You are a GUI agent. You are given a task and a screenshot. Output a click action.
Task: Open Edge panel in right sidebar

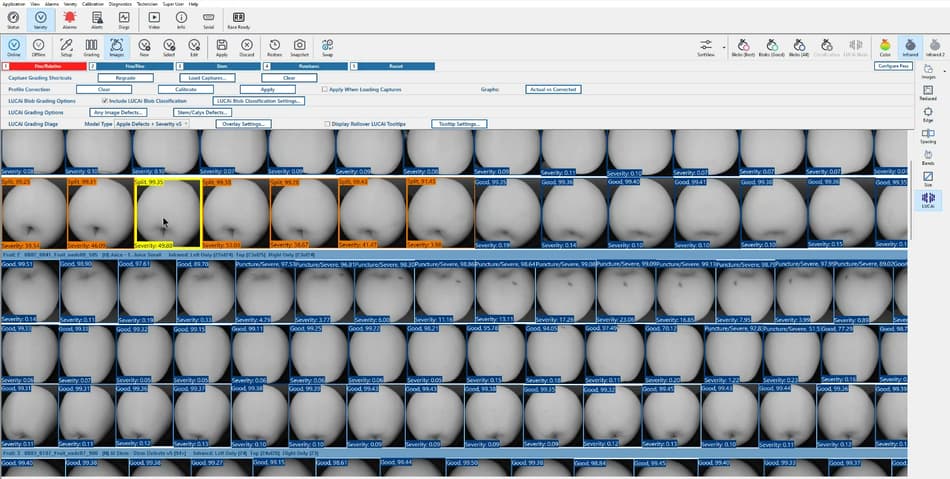(928, 115)
